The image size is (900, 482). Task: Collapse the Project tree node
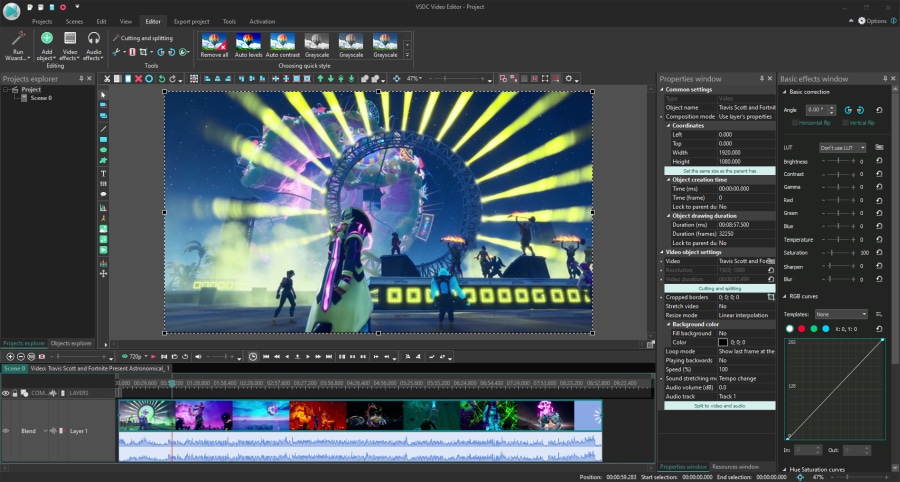[x=6, y=90]
